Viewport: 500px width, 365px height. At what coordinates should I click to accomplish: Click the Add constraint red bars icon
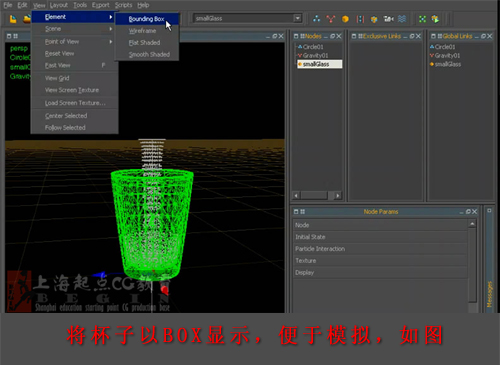point(360,19)
